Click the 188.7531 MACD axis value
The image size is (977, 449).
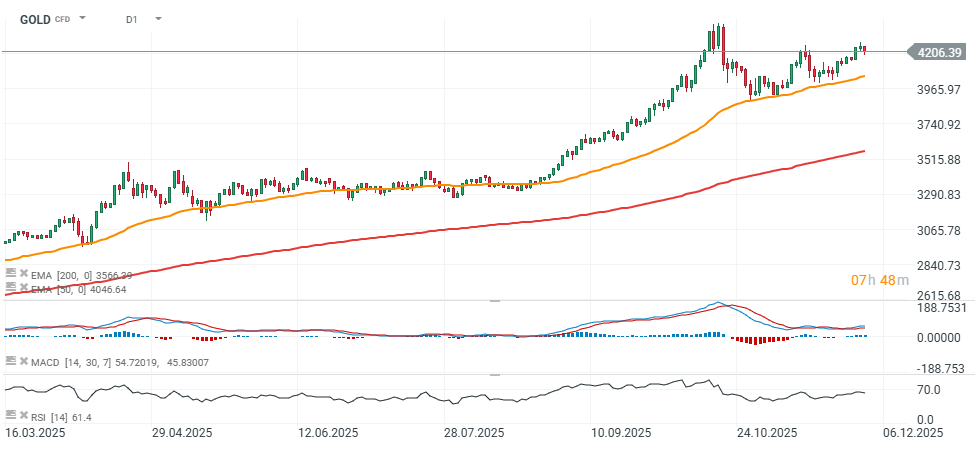[x=943, y=308]
